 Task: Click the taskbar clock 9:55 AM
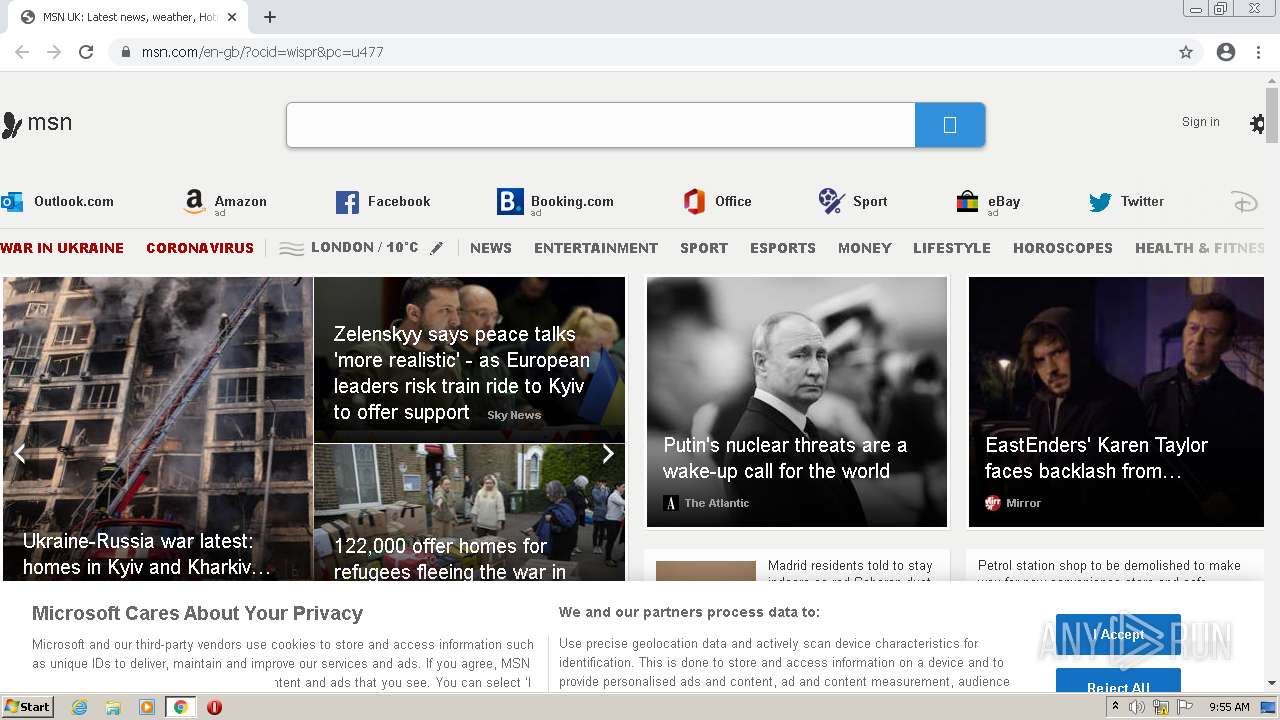tap(1229, 707)
